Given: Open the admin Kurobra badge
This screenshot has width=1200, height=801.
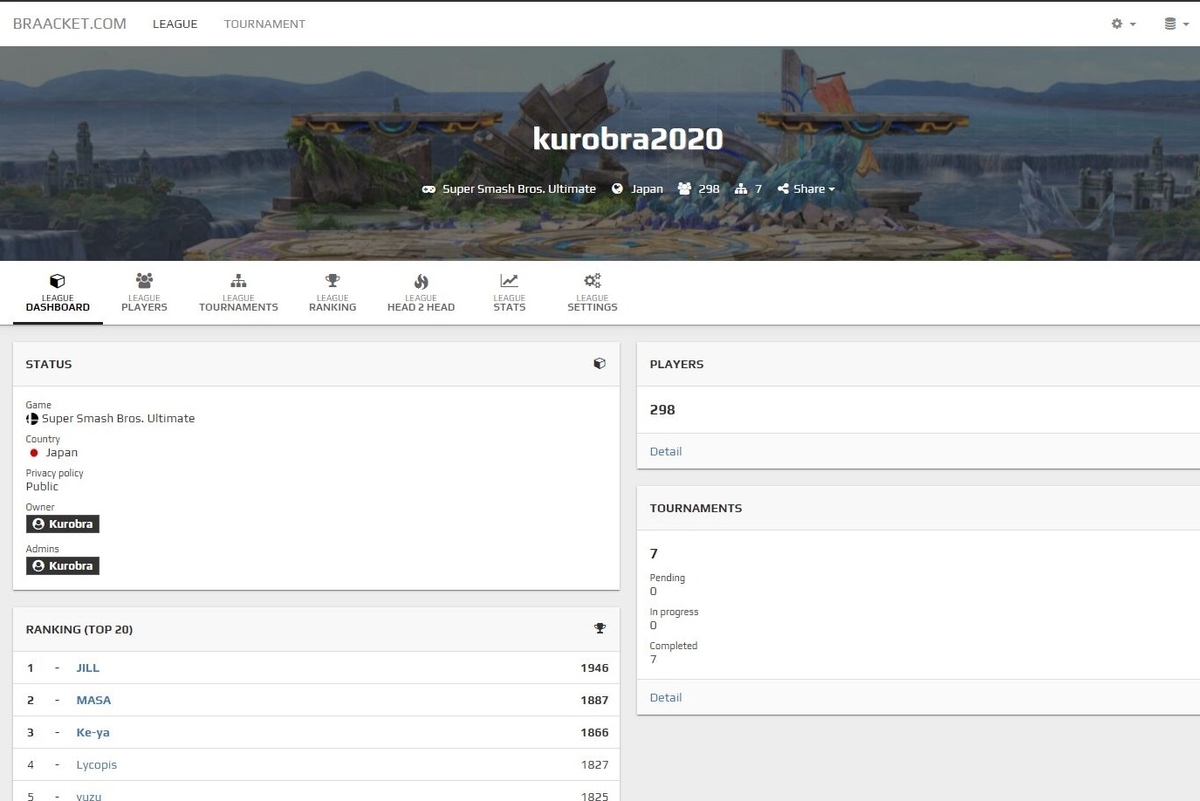Looking at the screenshot, I should coord(62,566).
